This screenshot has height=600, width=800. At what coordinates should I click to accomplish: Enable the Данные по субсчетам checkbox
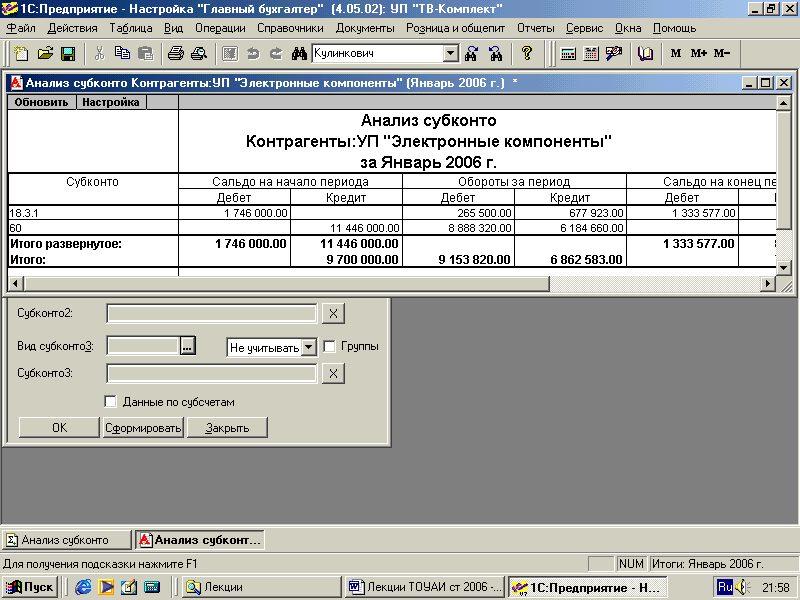110,402
